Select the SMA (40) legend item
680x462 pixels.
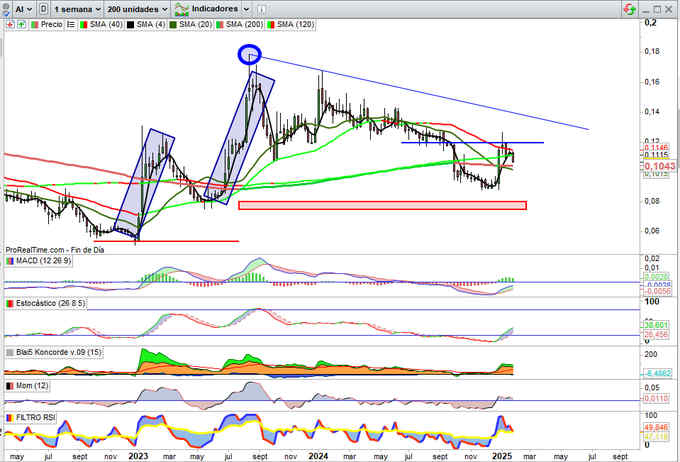[103, 23]
